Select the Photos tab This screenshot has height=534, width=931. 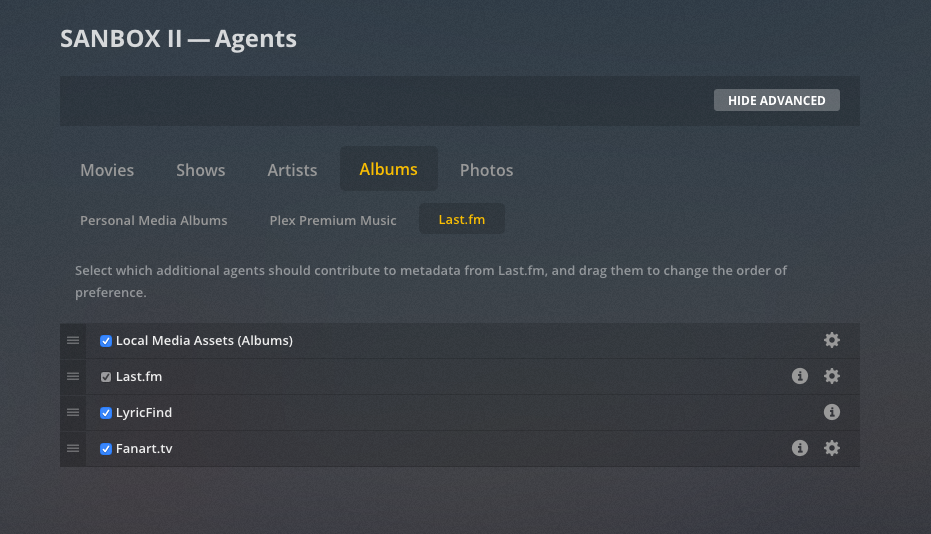click(486, 170)
